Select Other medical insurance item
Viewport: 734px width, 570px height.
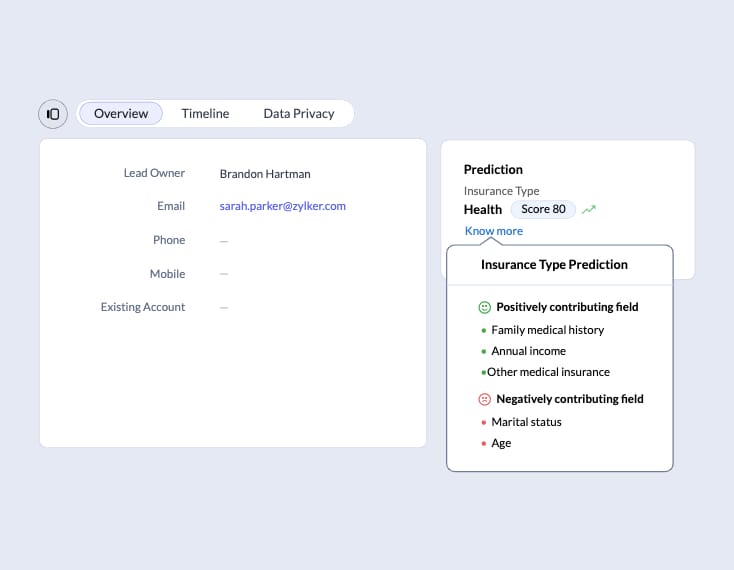click(548, 372)
